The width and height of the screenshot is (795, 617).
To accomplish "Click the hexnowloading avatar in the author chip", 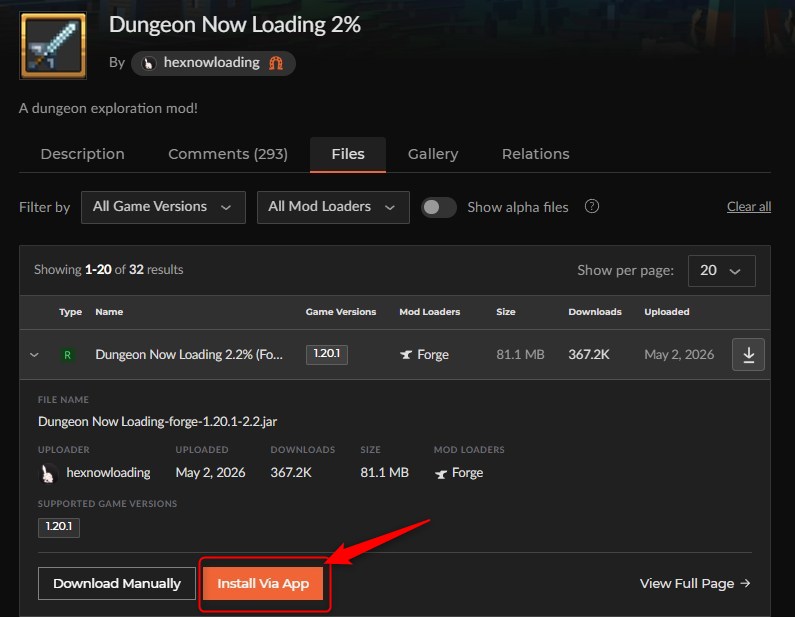I will [148, 63].
